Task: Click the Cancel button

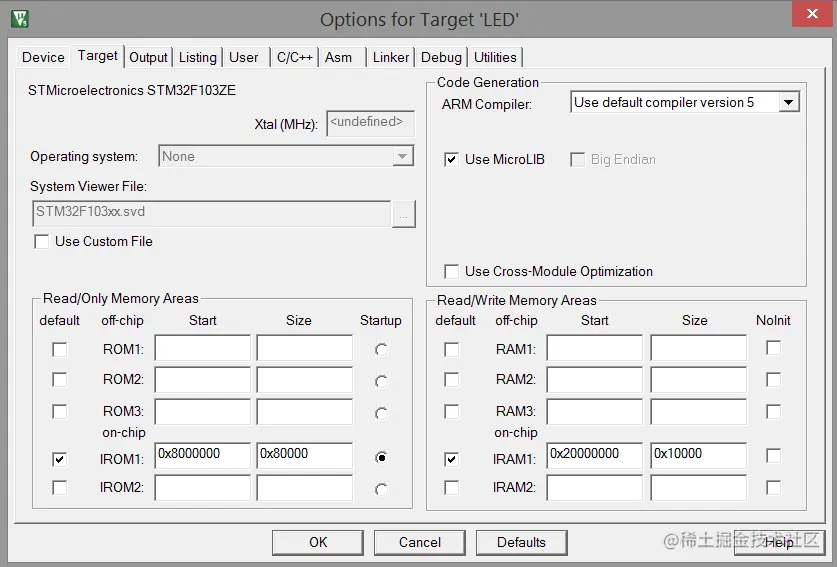Action: (420, 542)
